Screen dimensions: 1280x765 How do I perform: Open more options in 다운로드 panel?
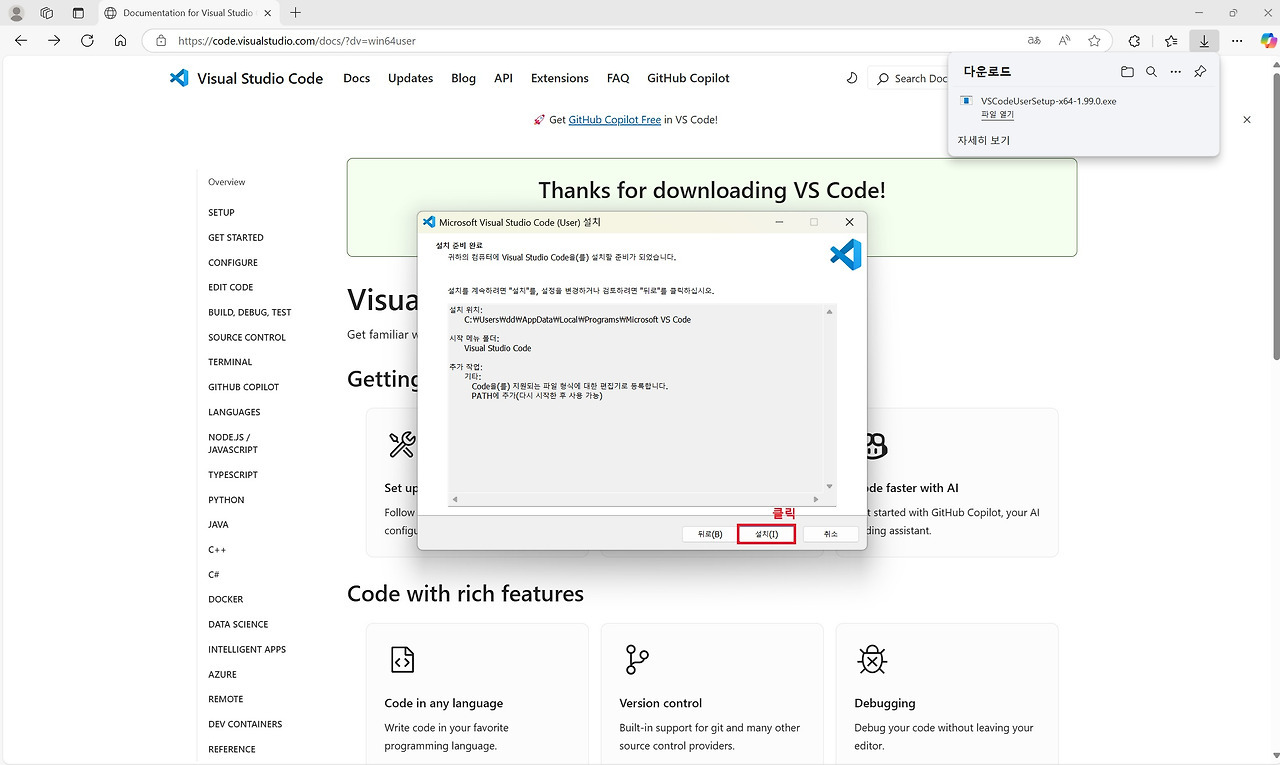(1176, 72)
